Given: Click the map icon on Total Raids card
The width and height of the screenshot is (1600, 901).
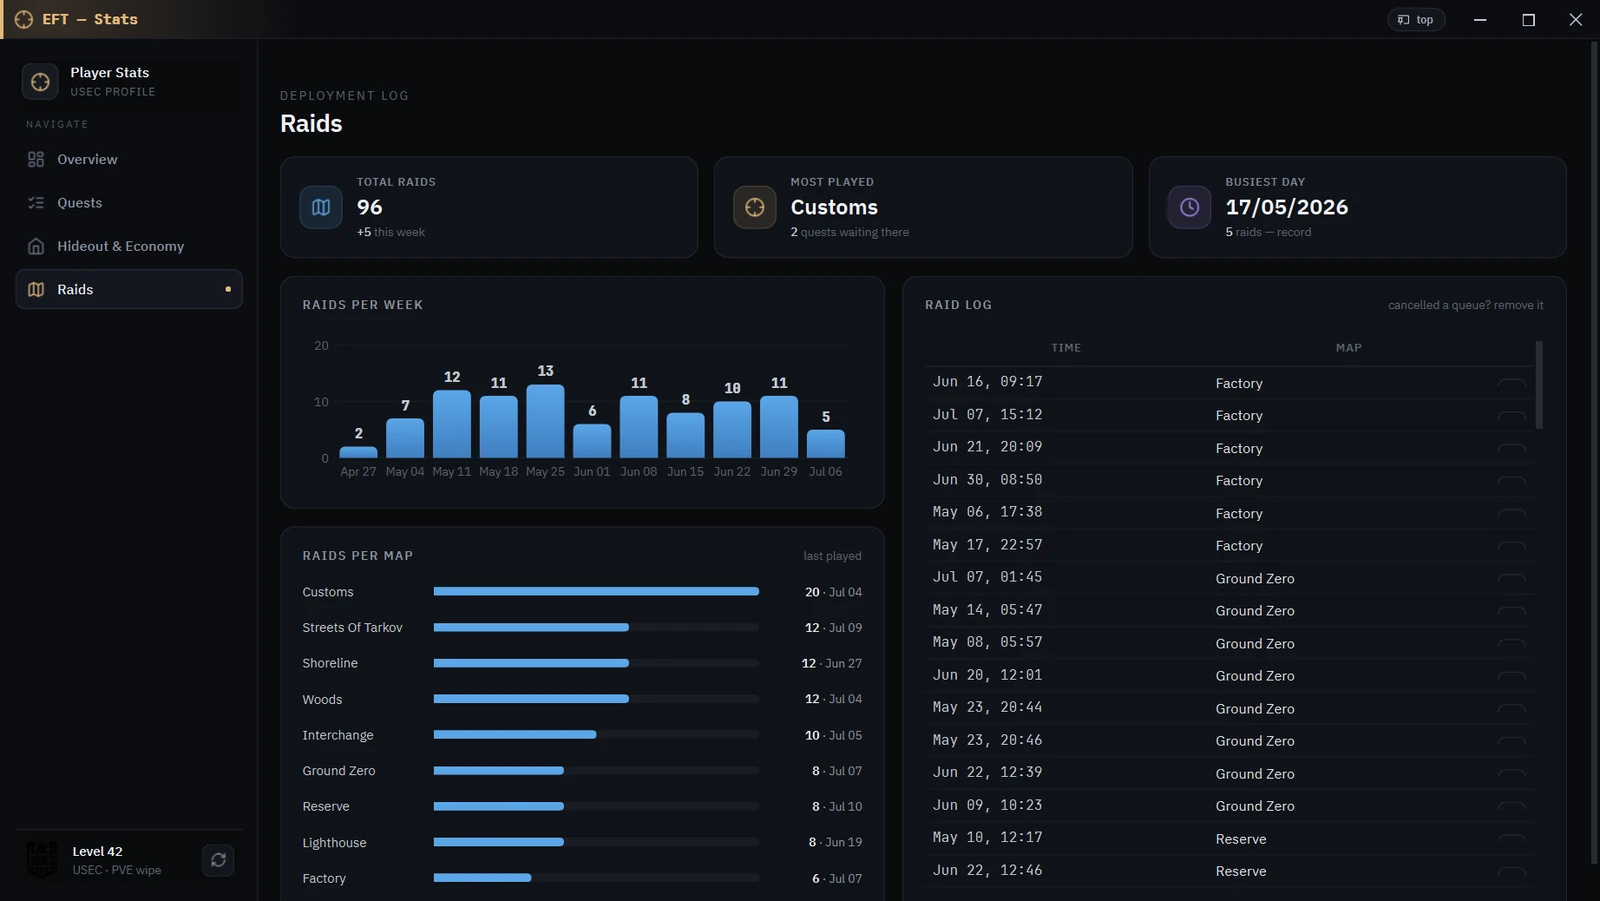Looking at the screenshot, I should click(321, 207).
